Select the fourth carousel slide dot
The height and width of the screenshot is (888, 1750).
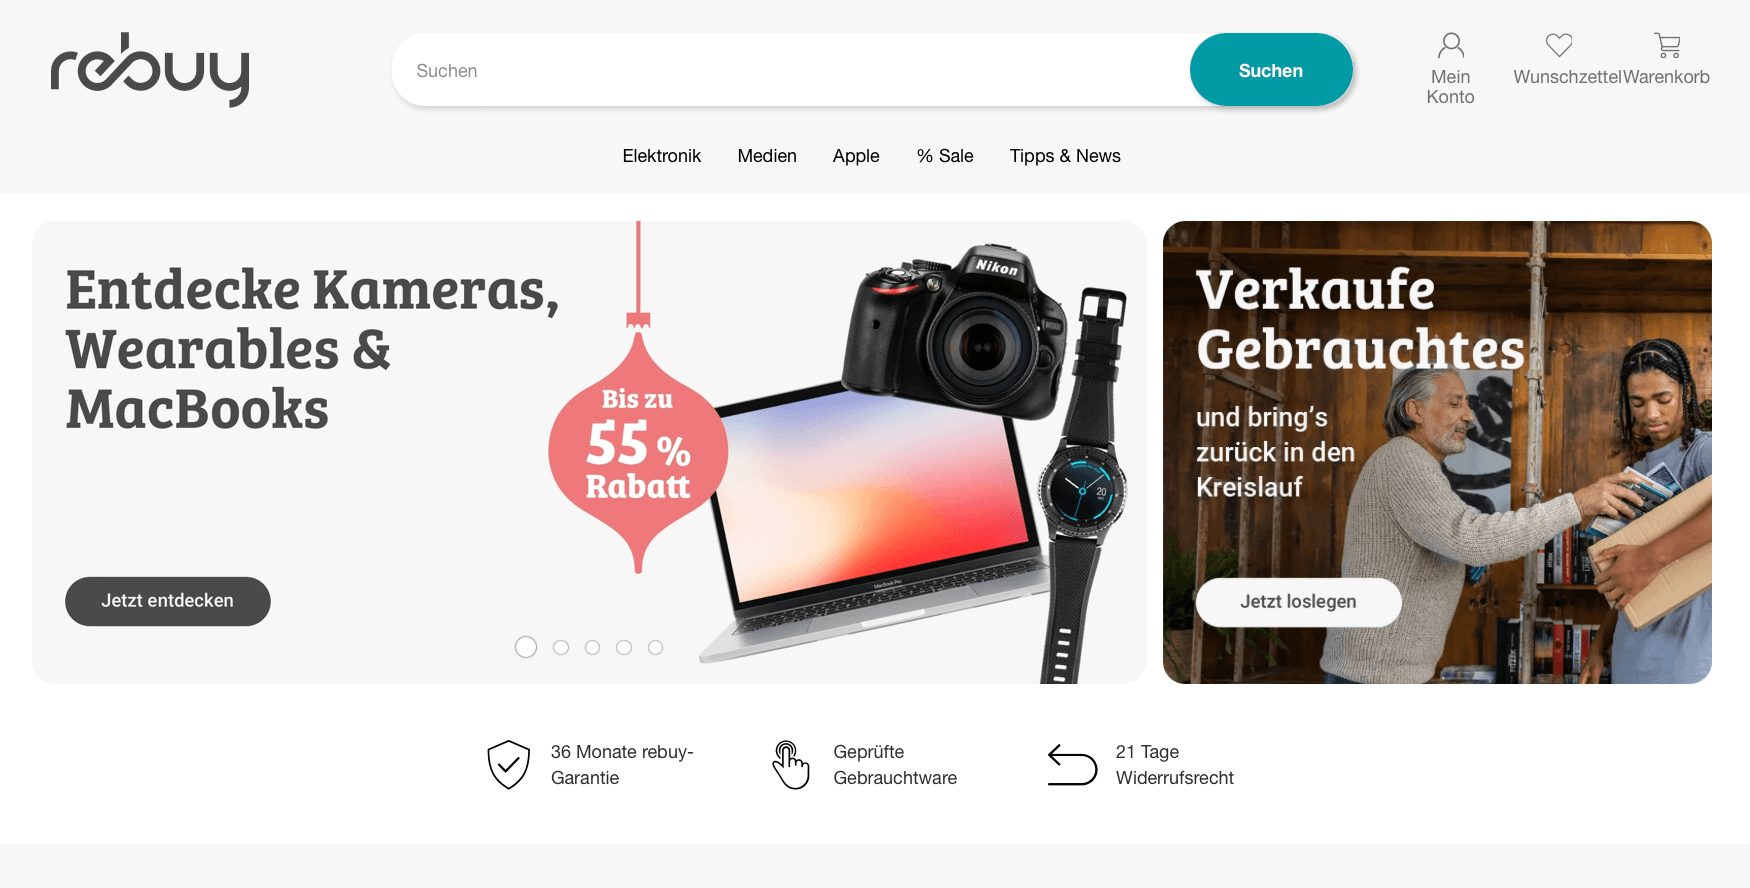click(x=624, y=647)
